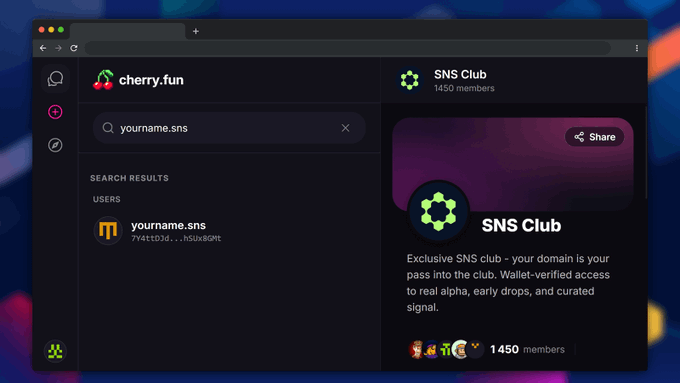Click the SNS Club header icon
The height and width of the screenshot is (383, 680).
tap(409, 80)
